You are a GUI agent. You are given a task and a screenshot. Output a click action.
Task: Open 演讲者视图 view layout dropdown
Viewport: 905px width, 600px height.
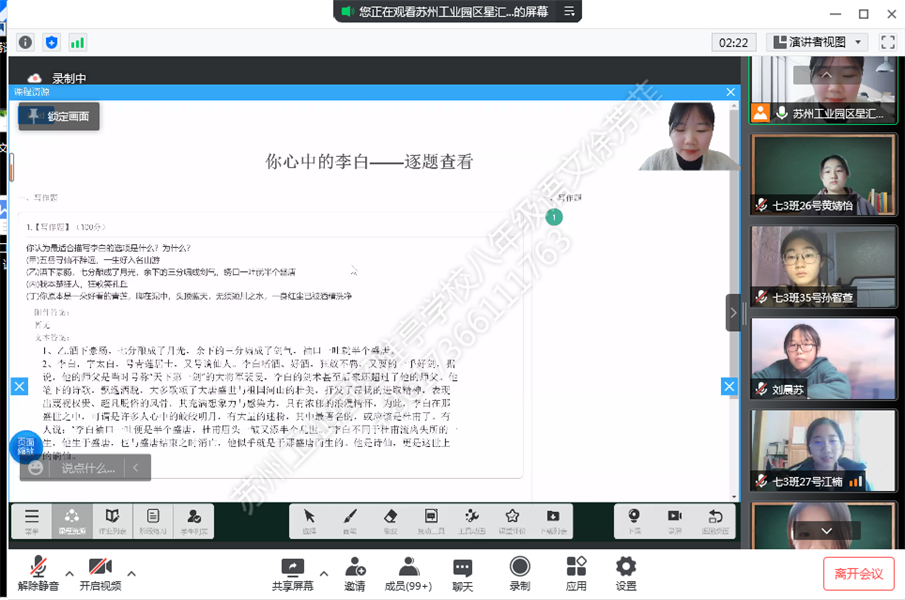[818, 42]
